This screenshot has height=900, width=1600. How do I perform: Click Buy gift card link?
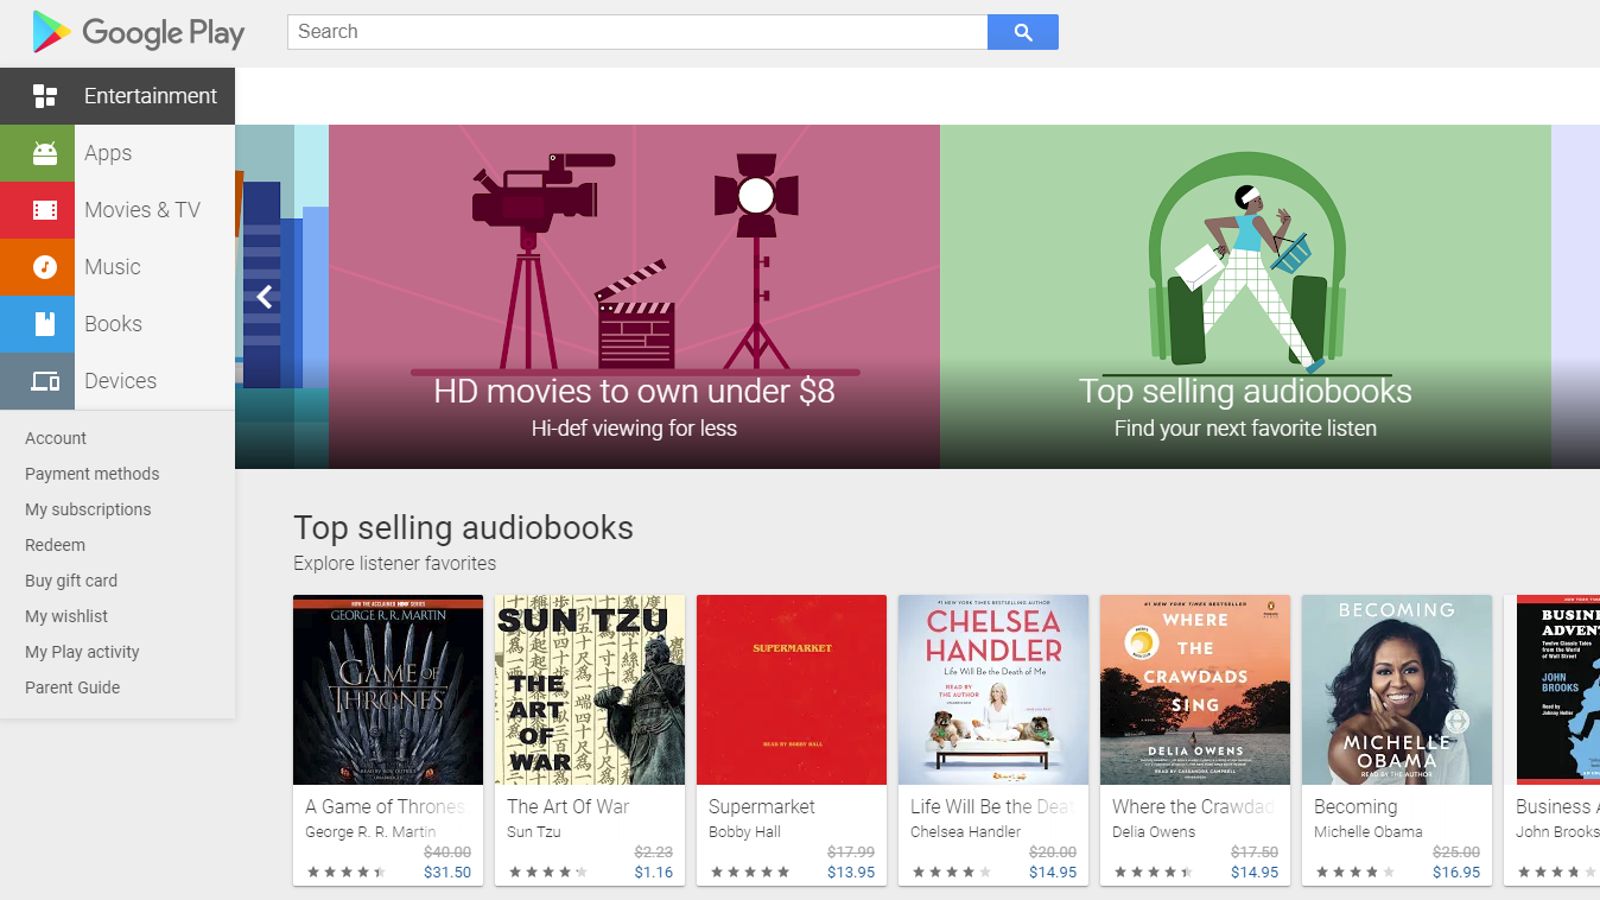pos(71,581)
